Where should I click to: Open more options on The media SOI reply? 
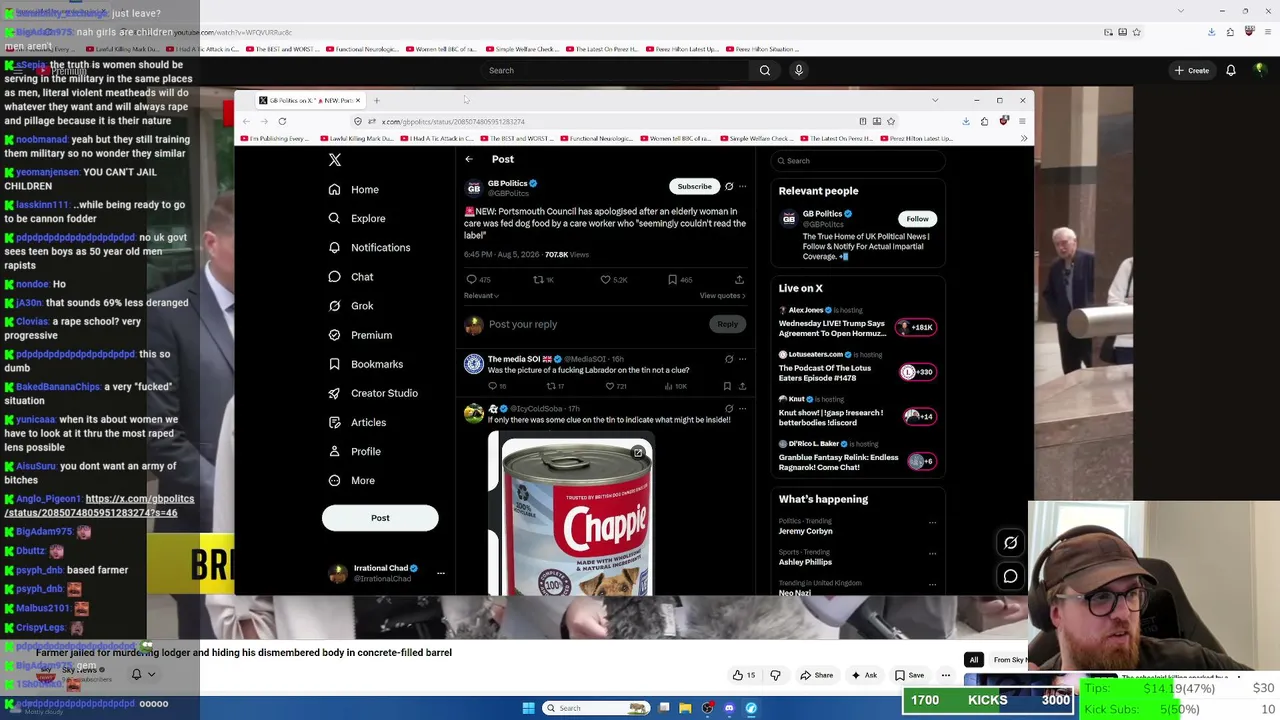pos(742,359)
